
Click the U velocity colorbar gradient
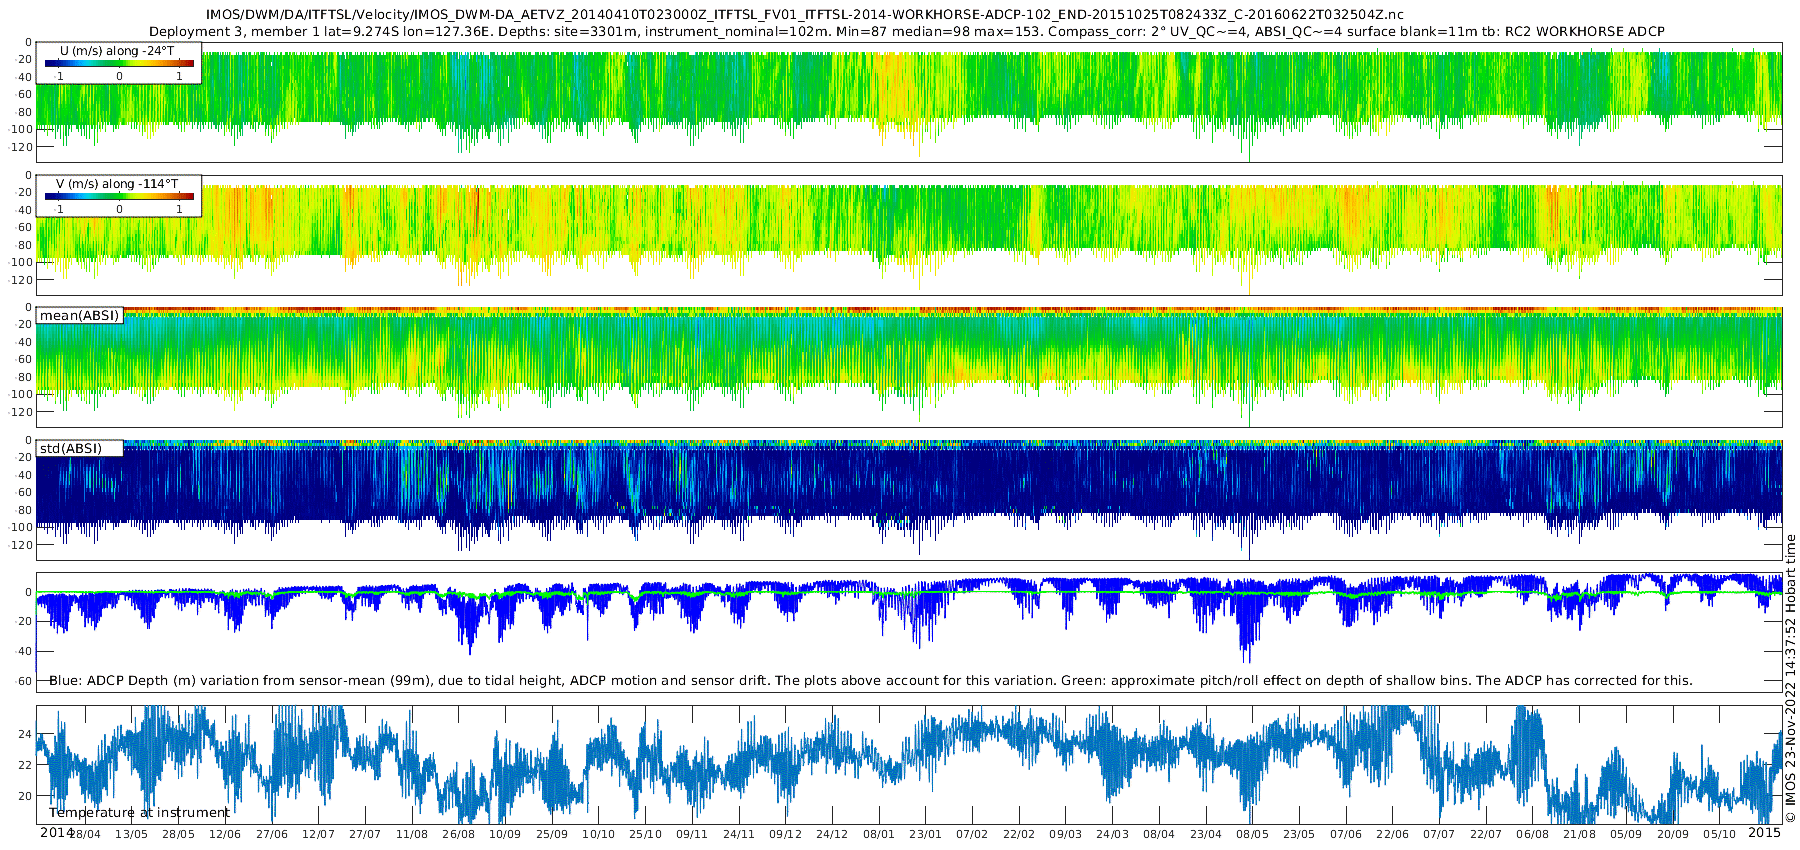coord(119,63)
